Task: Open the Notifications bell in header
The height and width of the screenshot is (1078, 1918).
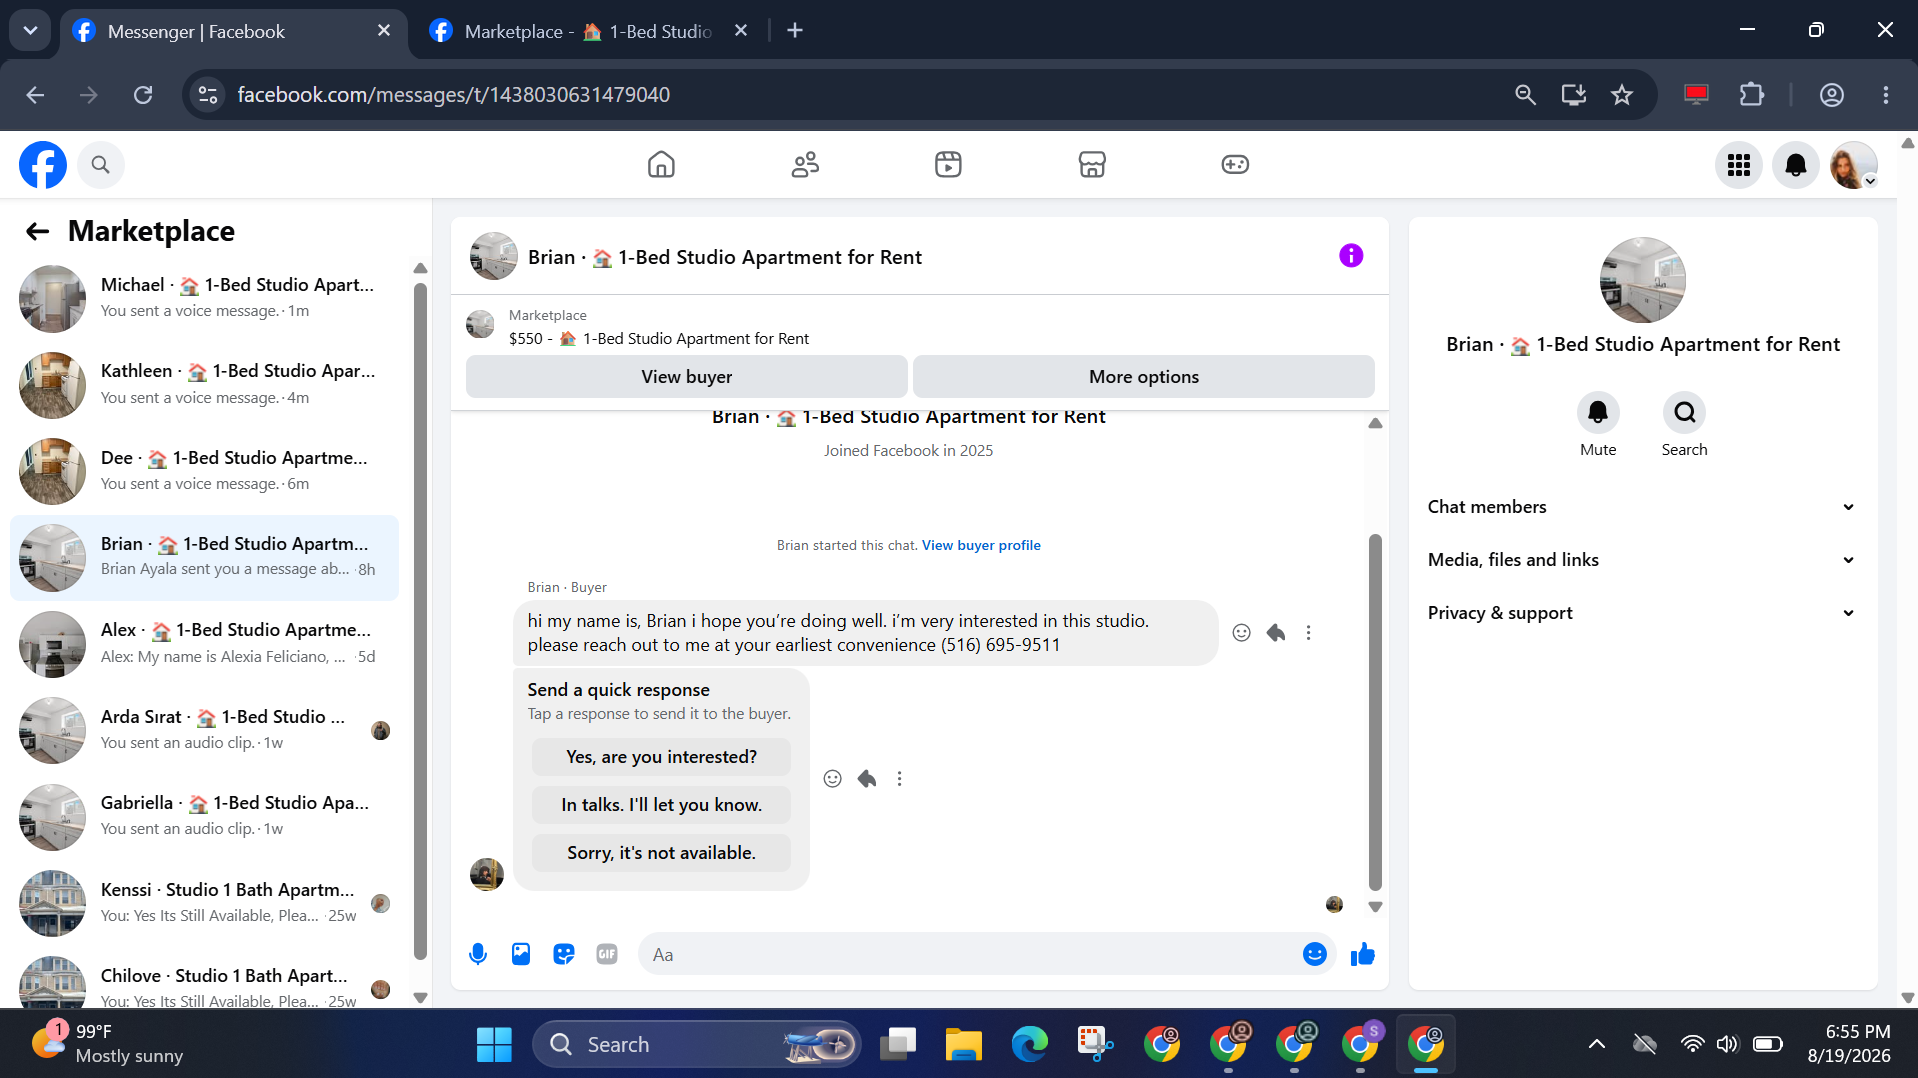Action: point(1796,165)
